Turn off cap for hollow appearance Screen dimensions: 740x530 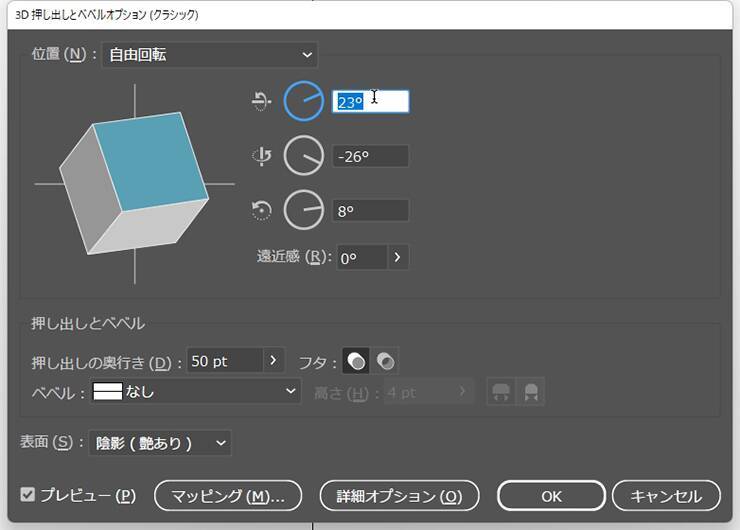(x=386, y=361)
